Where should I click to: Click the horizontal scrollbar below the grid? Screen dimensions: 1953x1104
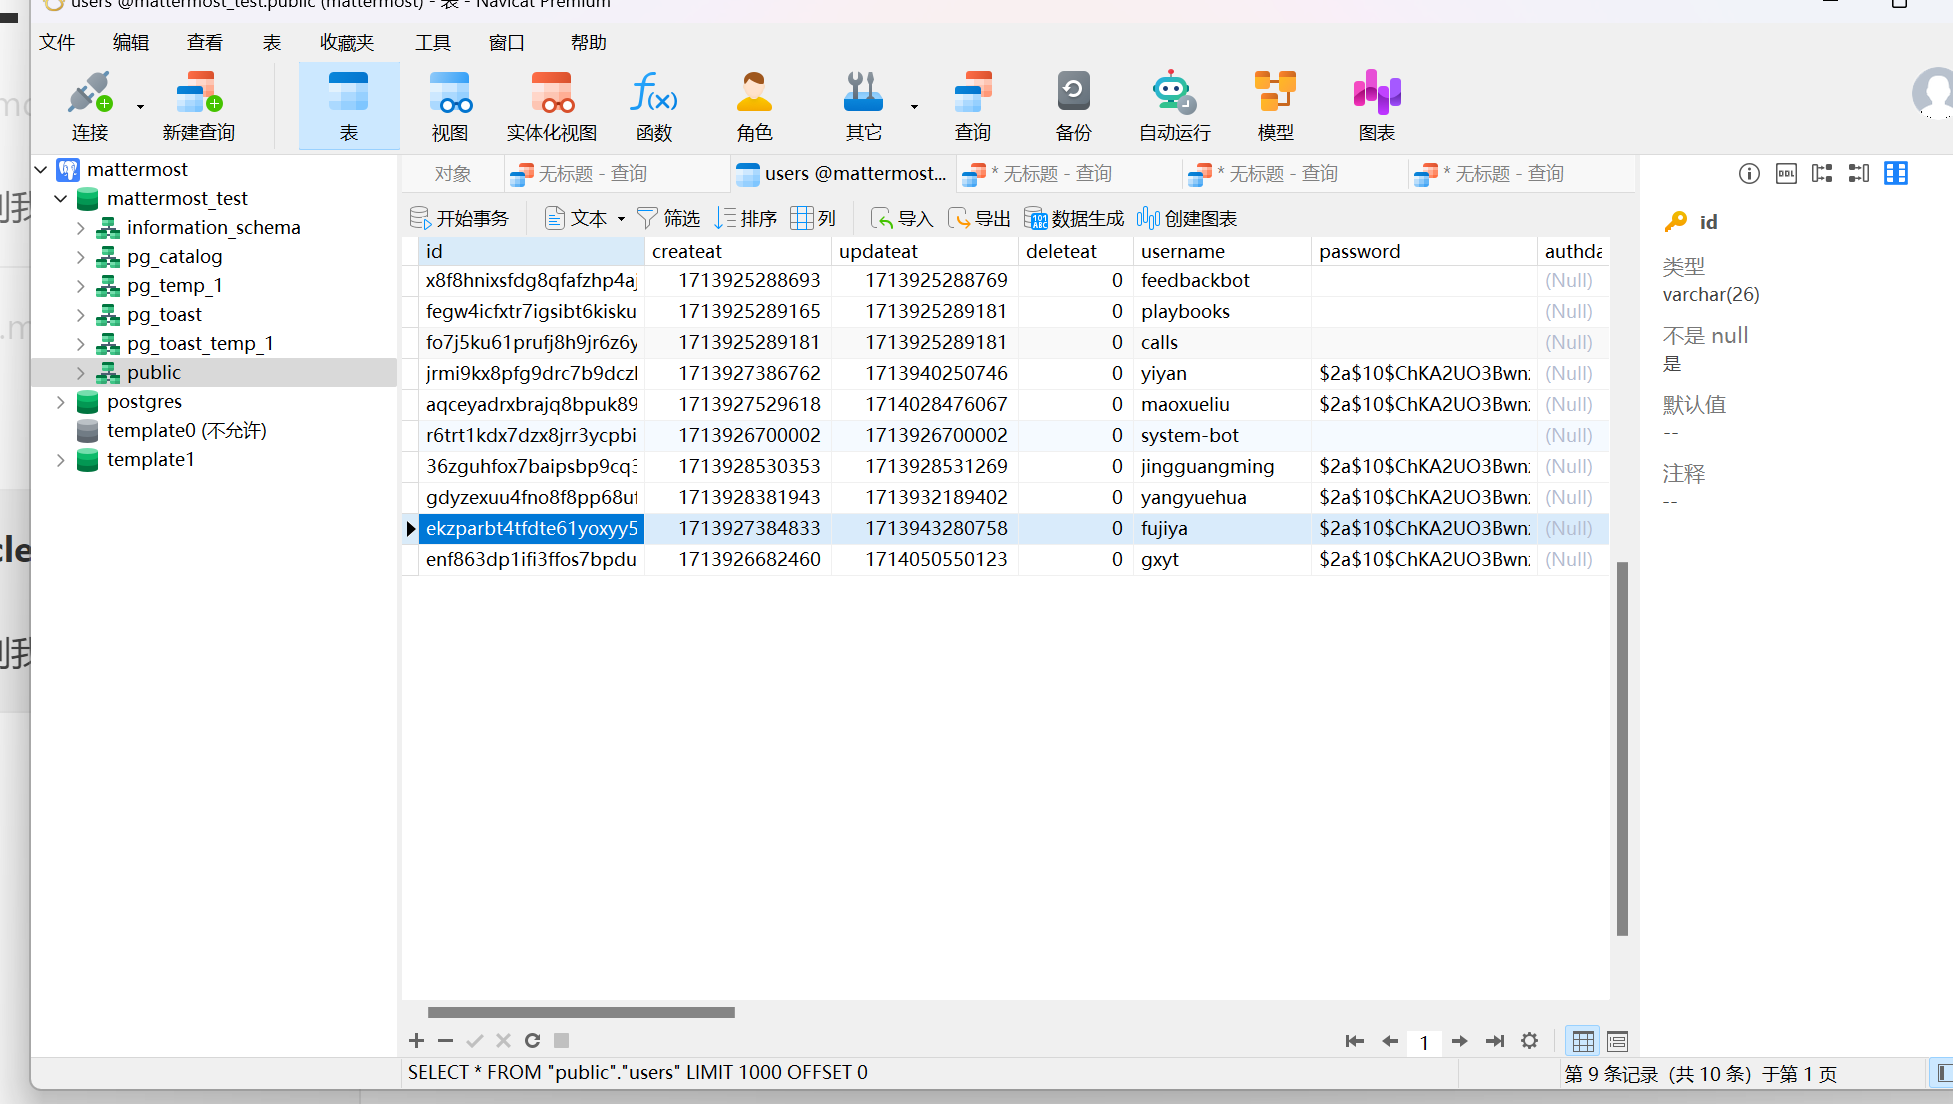tap(581, 1012)
